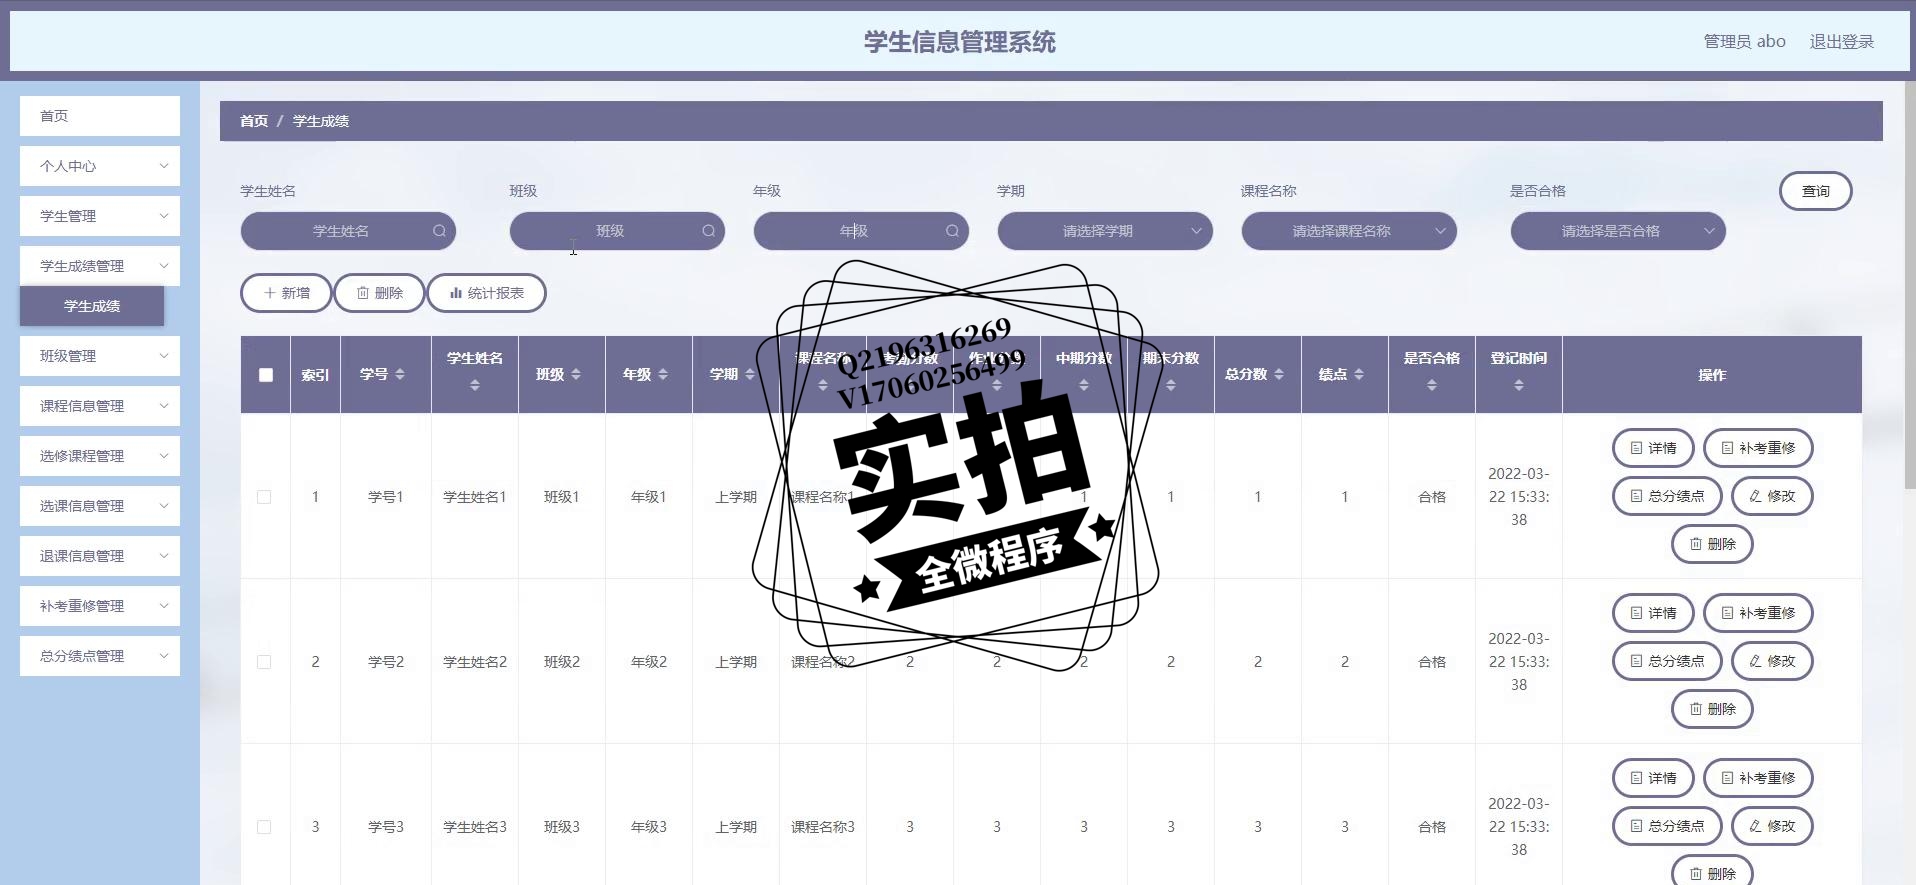Expand 选课信息管理 sidebar menu
Image resolution: width=1916 pixels, height=885 pixels.
(x=100, y=506)
